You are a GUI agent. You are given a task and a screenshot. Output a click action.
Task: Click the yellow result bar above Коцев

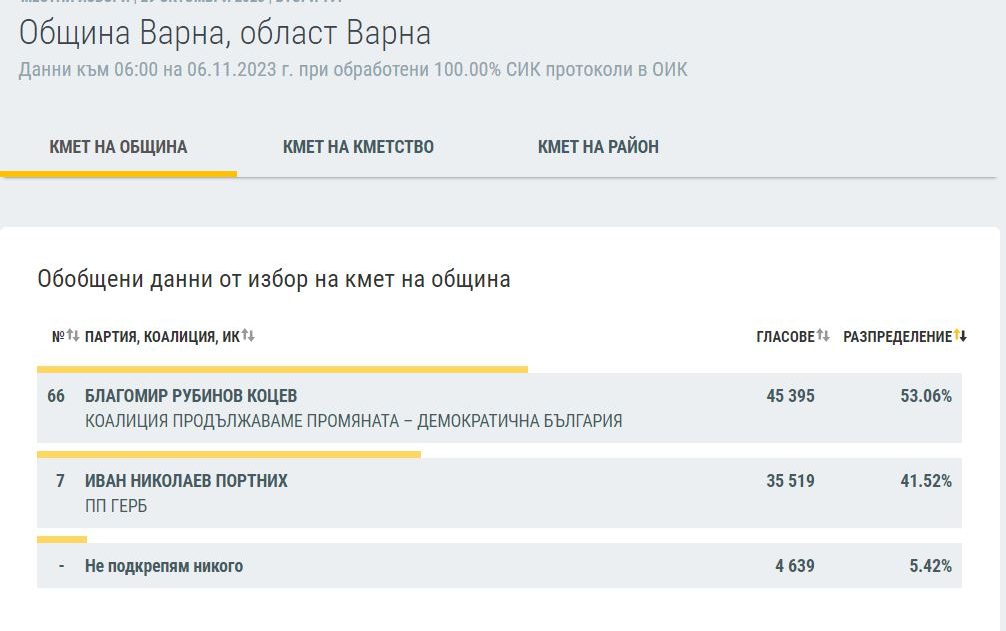[282, 369]
